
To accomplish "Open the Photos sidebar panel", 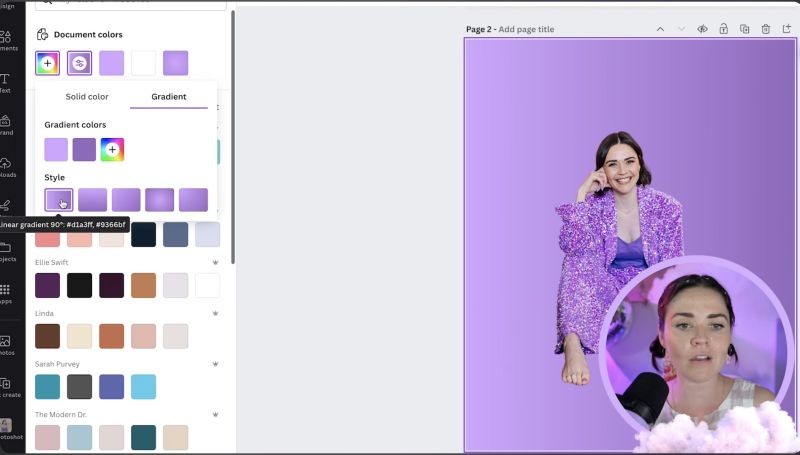I will coord(6,345).
